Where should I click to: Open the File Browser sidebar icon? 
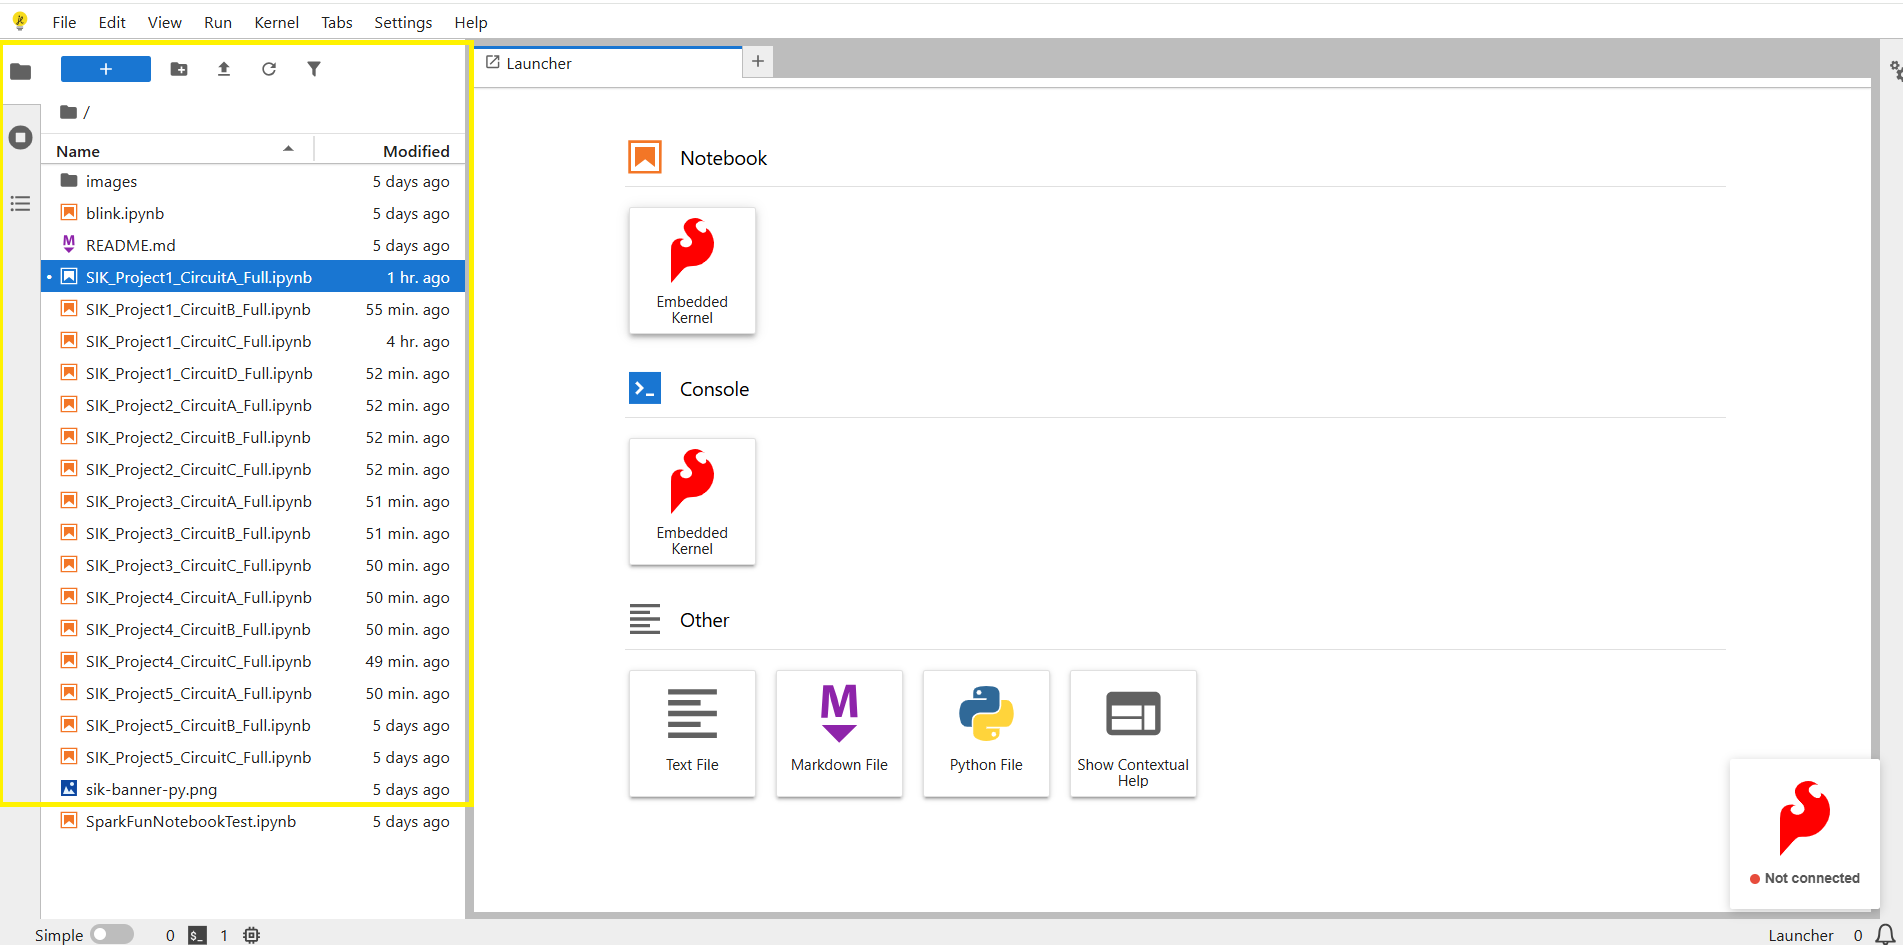21,71
